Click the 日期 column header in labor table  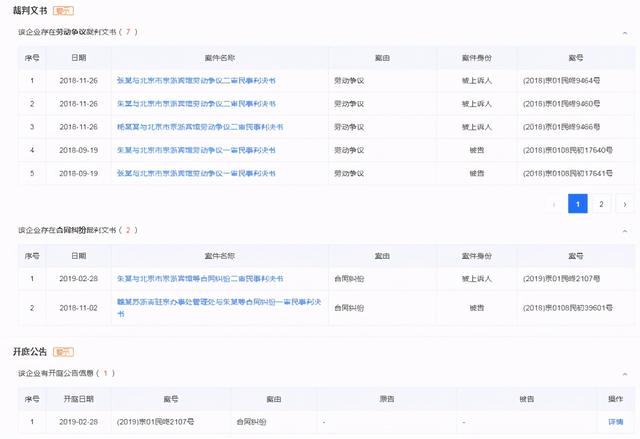[x=78, y=58]
